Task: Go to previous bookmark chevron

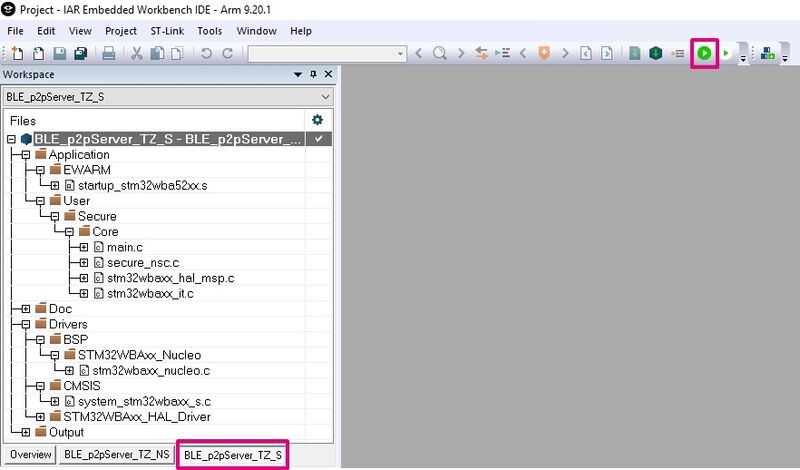Action: click(x=523, y=53)
